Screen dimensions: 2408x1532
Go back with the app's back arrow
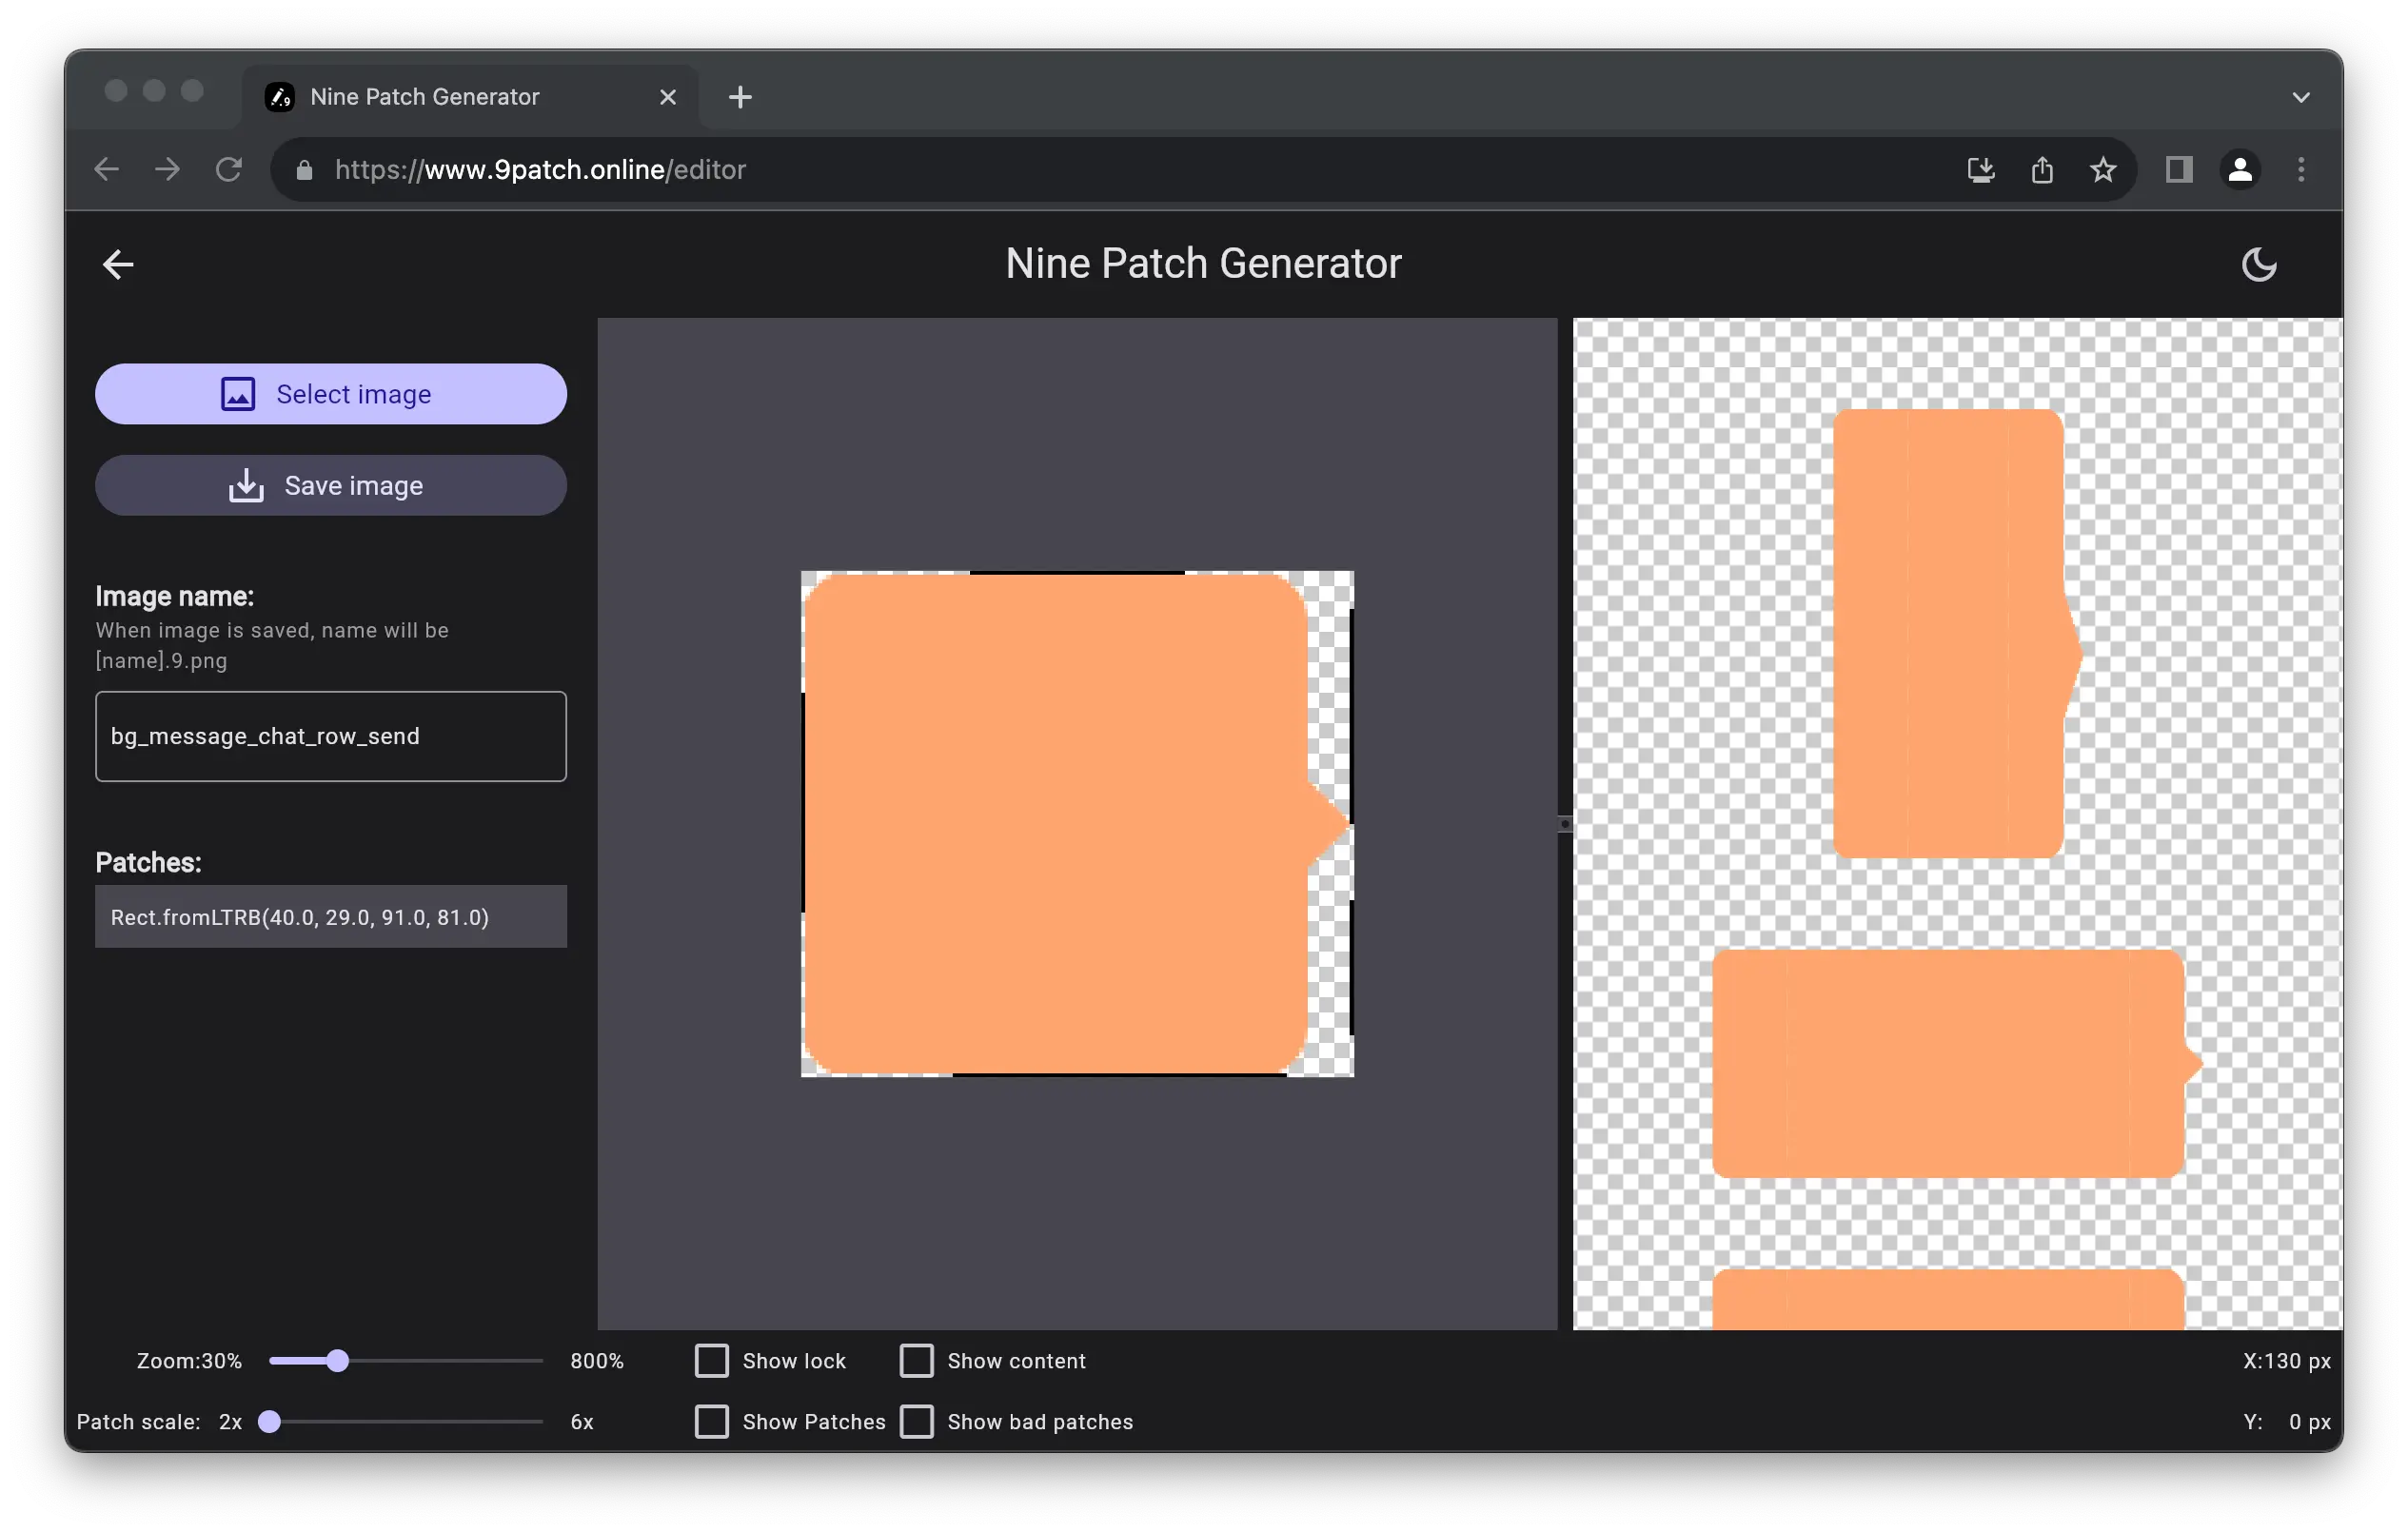118,264
